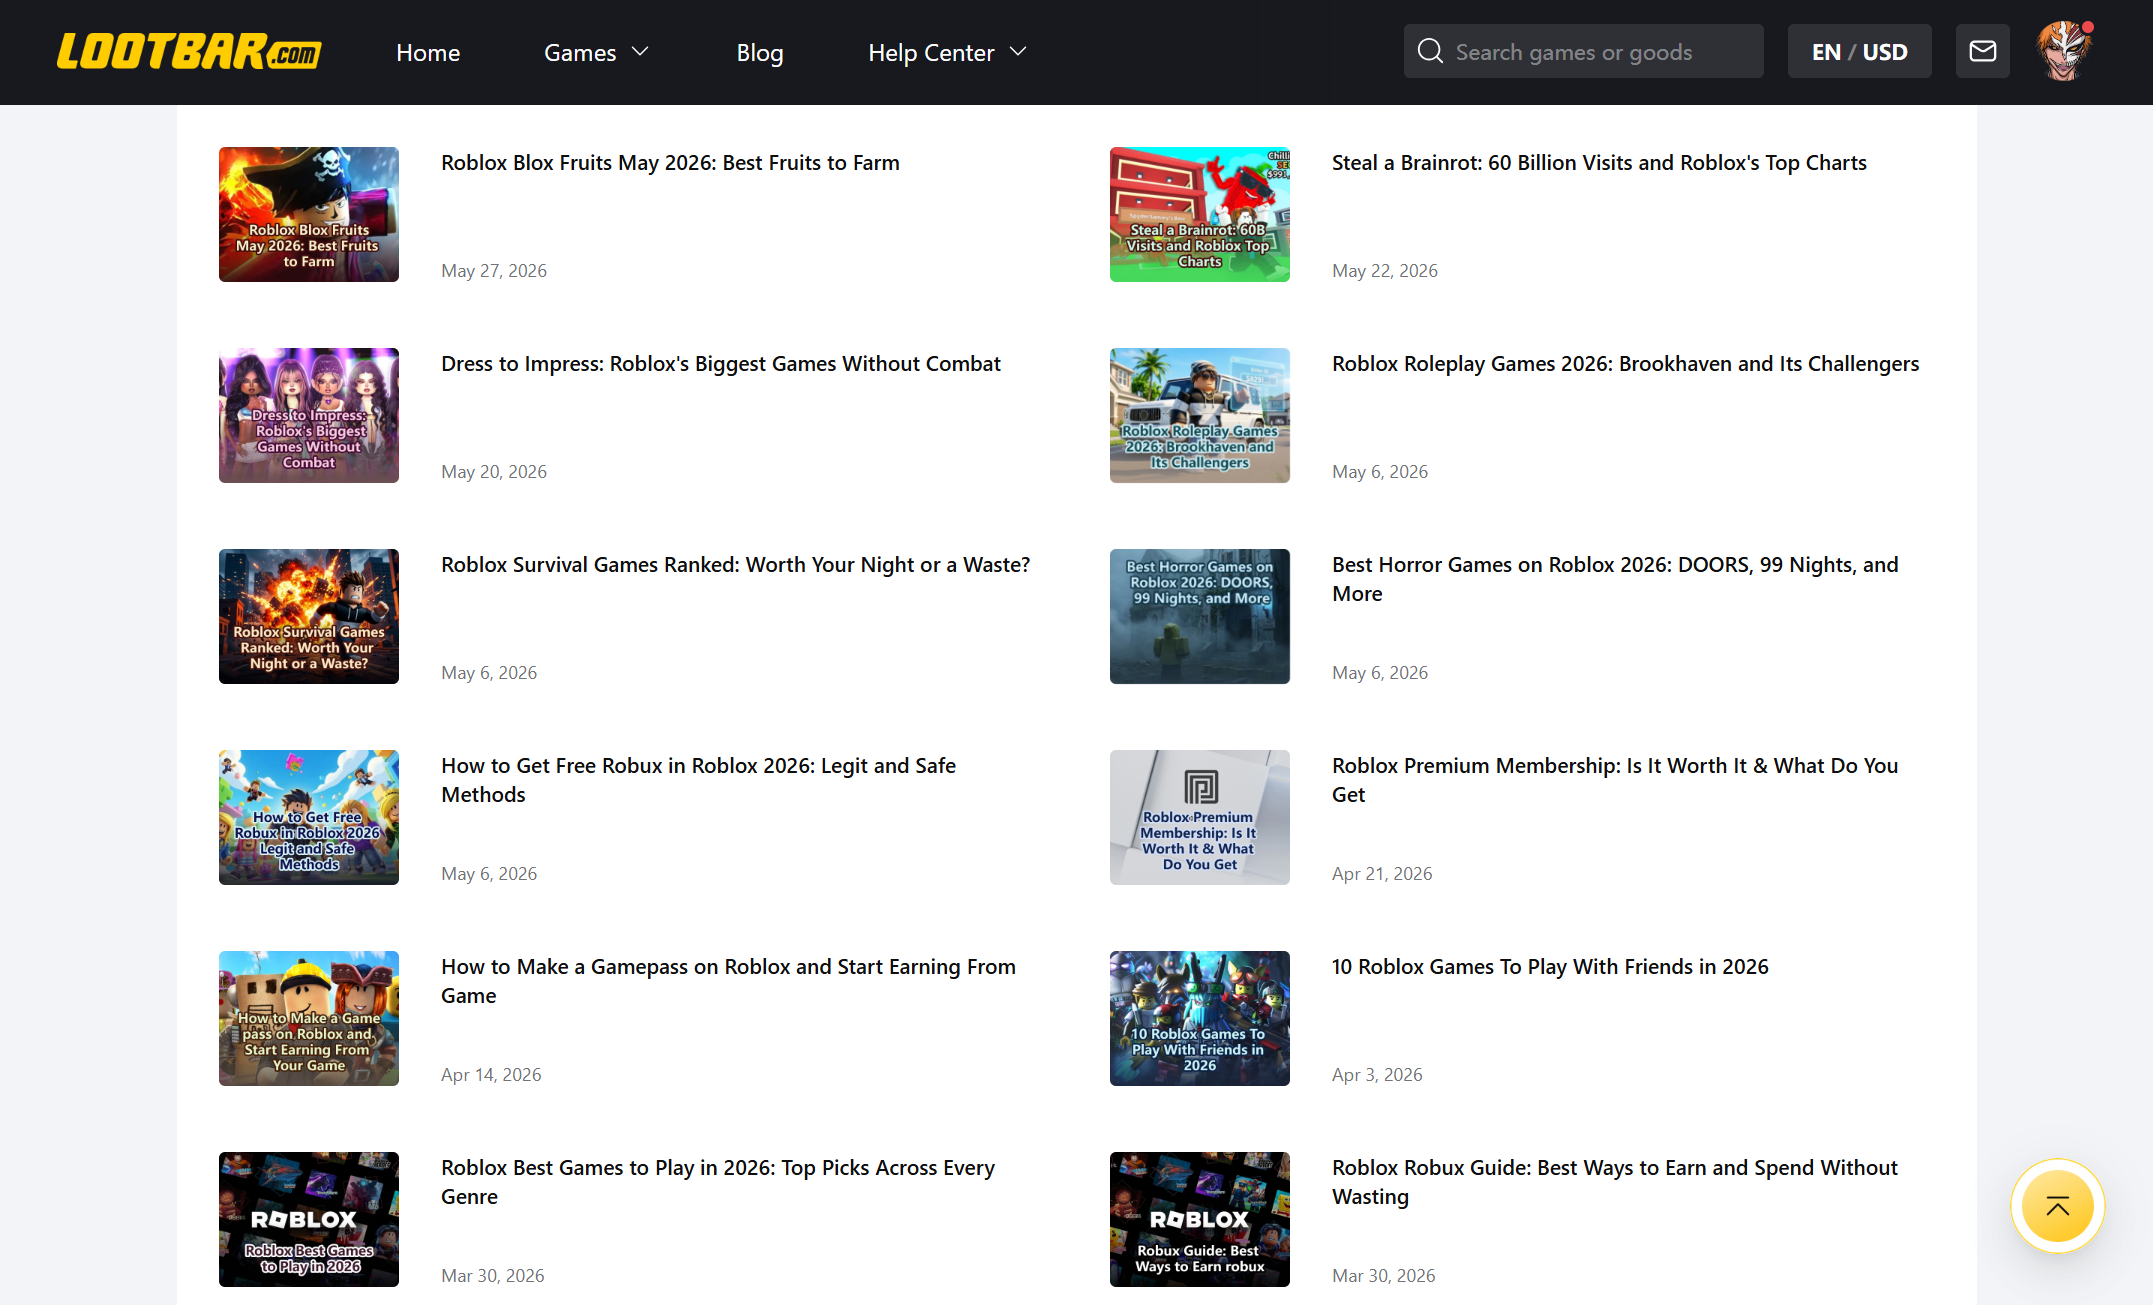2153x1305 pixels.
Task: Click the LootBar.com logo
Action: pyautogui.click(x=189, y=52)
